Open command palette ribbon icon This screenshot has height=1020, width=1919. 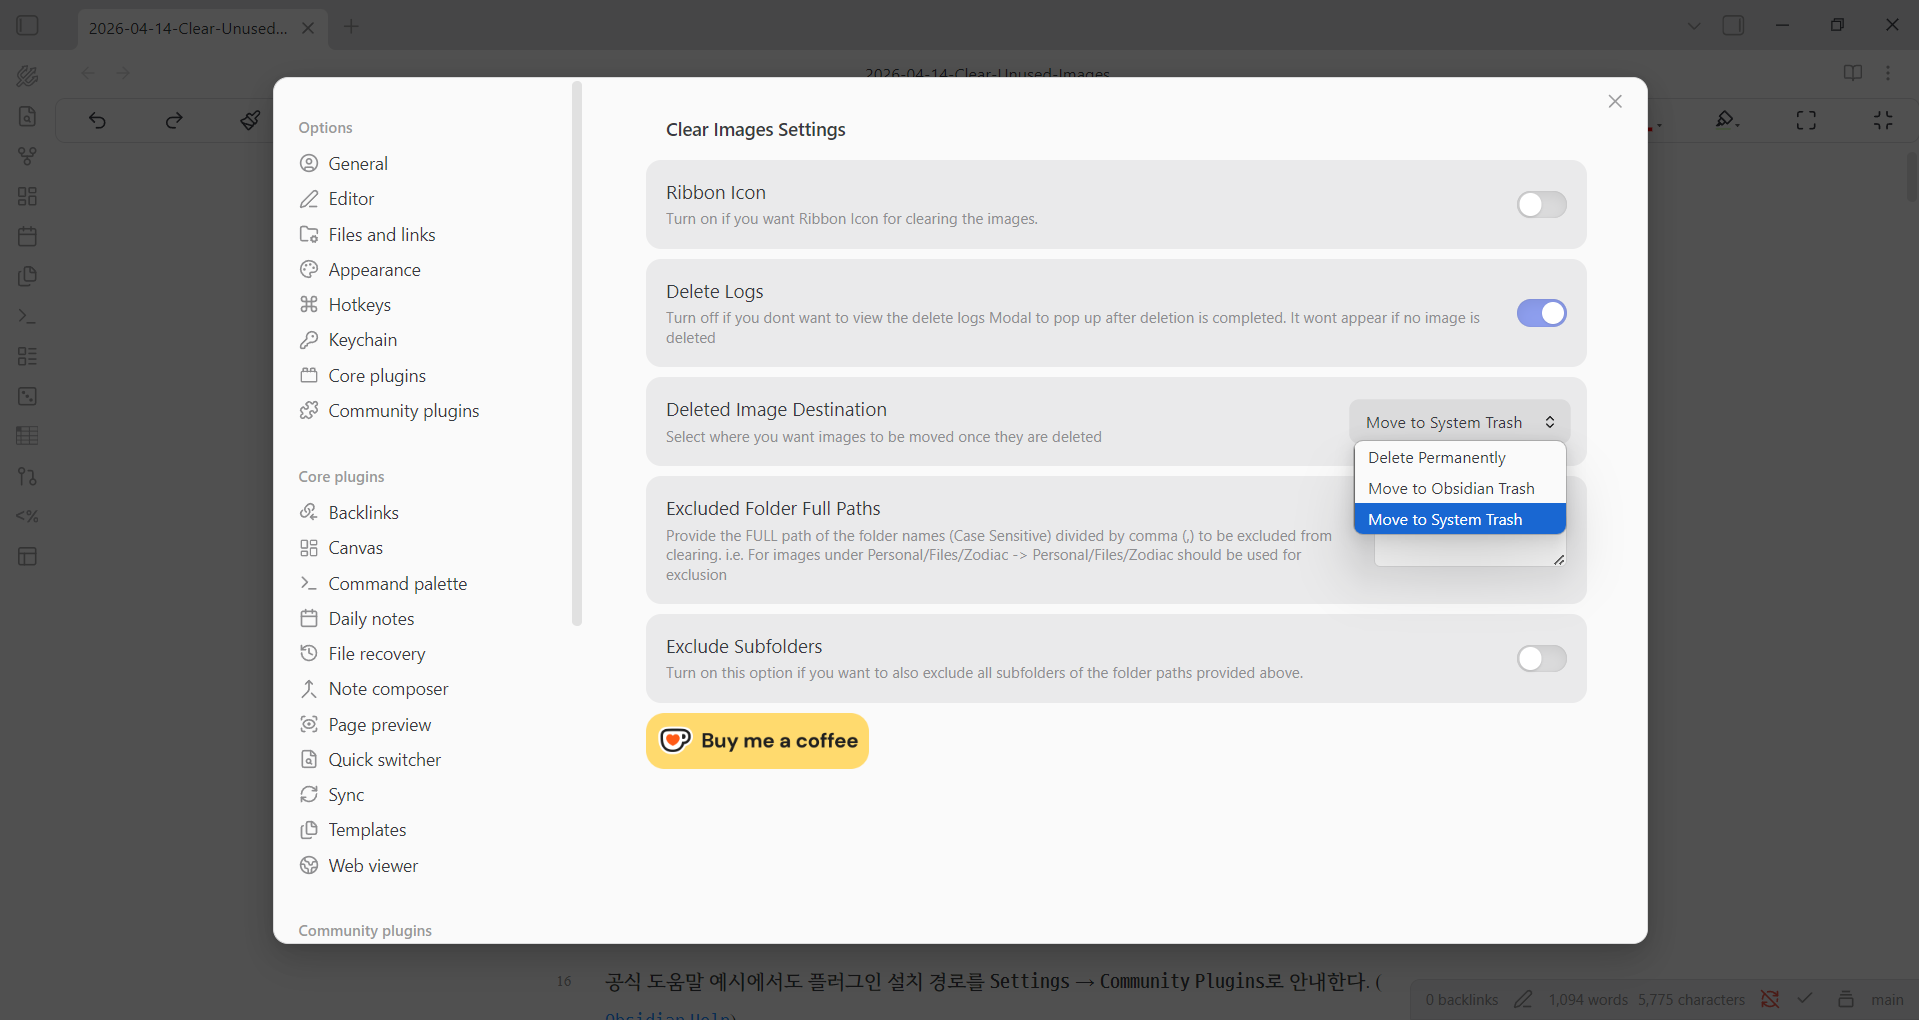pos(28,316)
